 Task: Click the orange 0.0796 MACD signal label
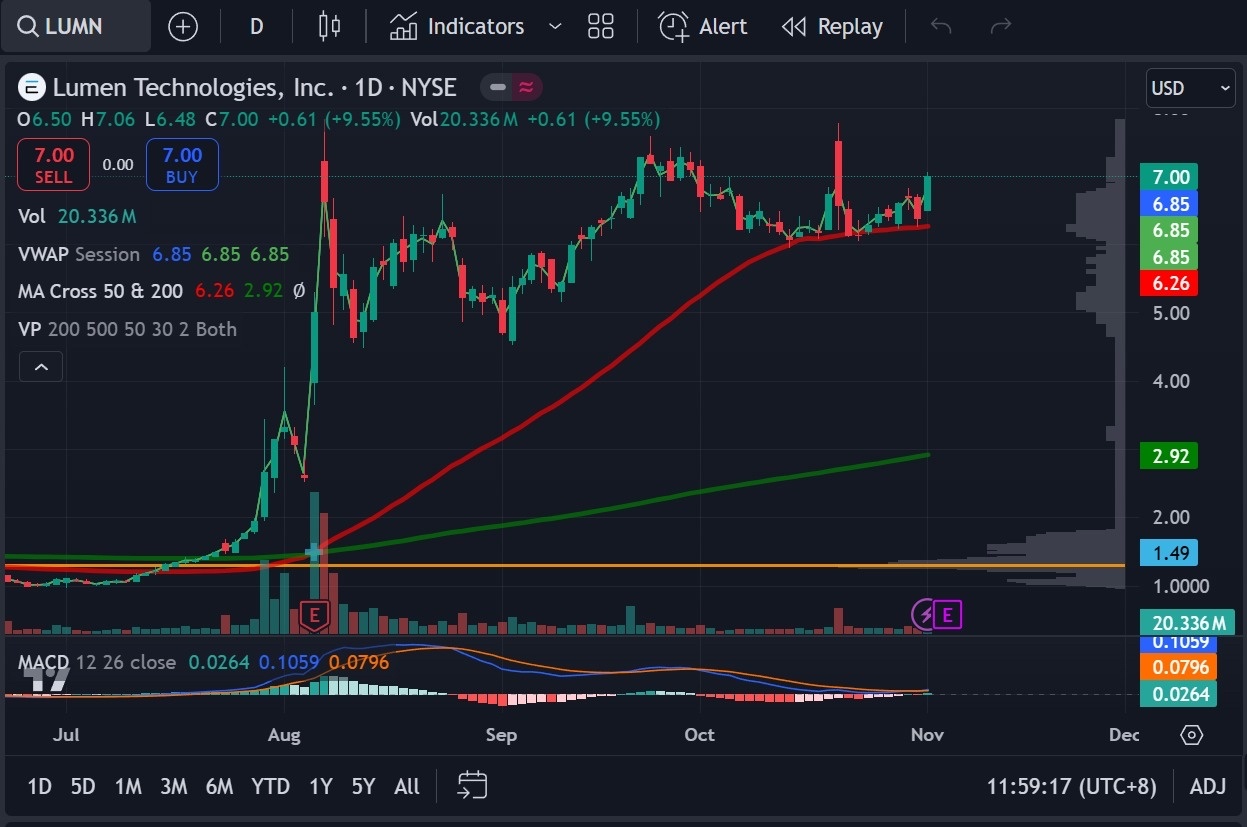click(1179, 667)
